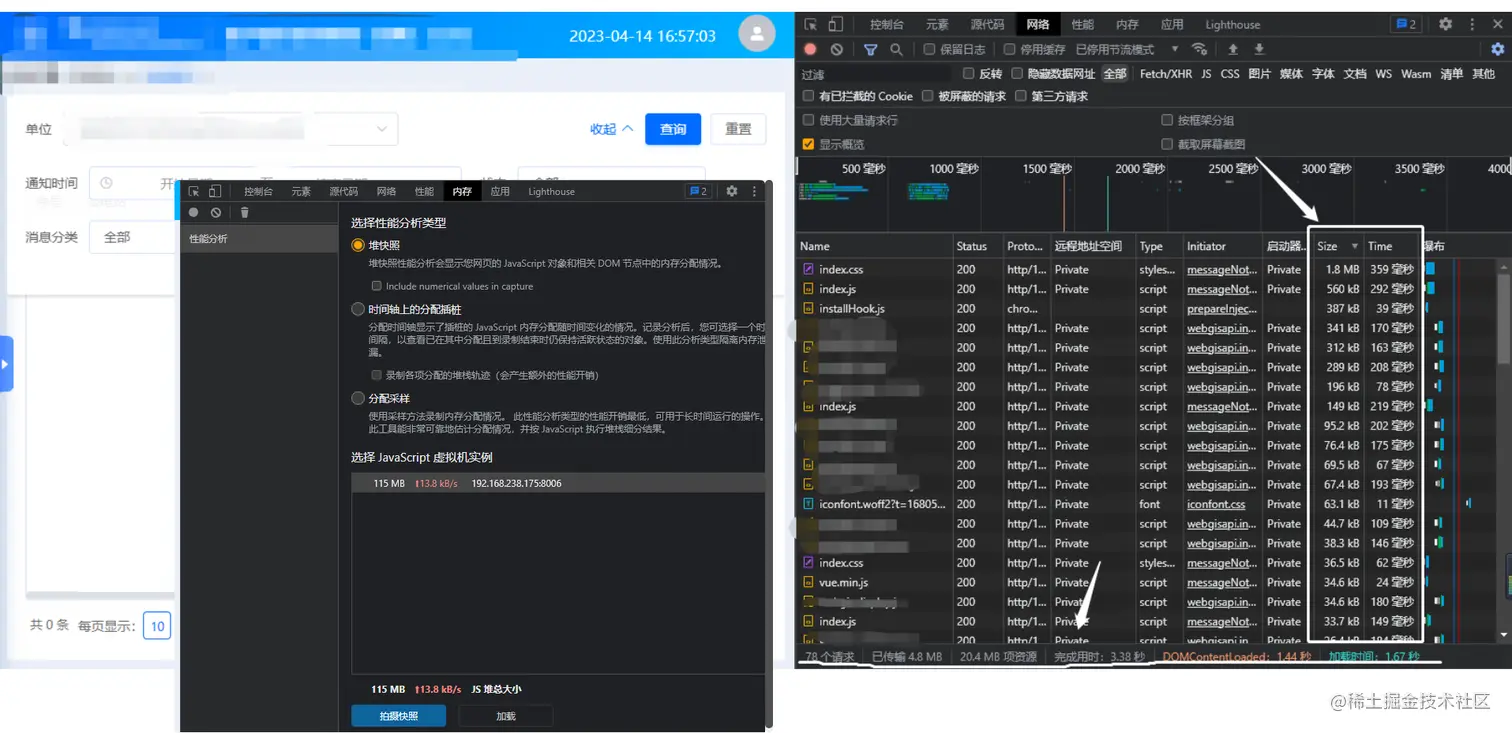Viewport: 1512px width, 733px height.
Task: Open DevTools settings gear in Network window
Action: [x=1445, y=24]
